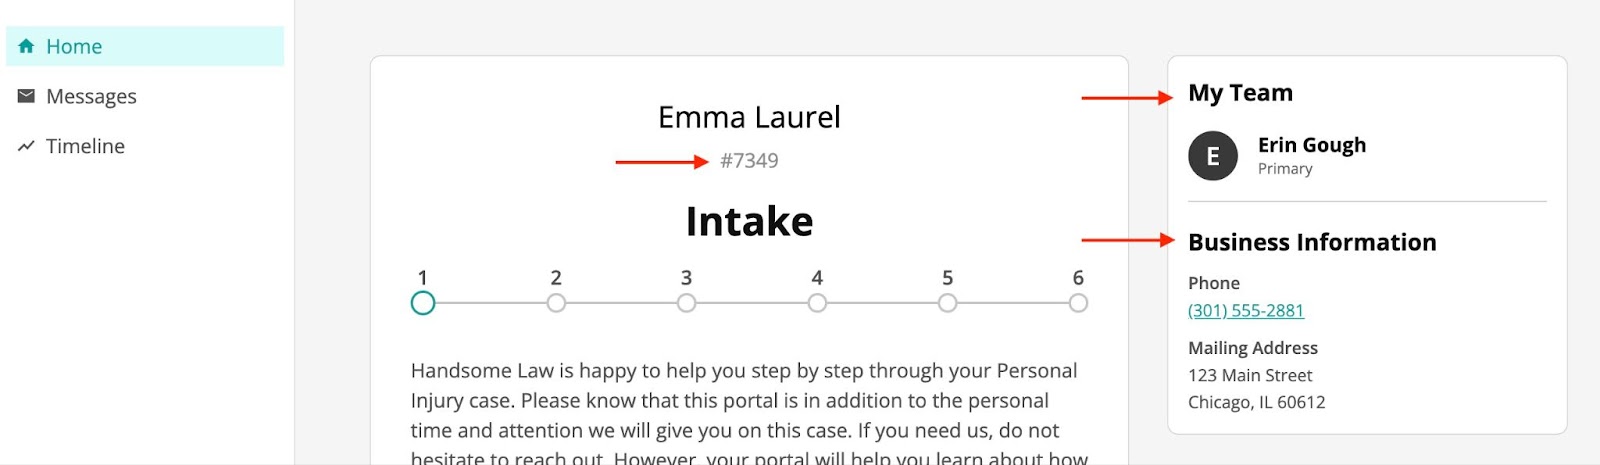This screenshot has height=465, width=1600.
Task: Go to the Timeline page
Action: (145, 146)
